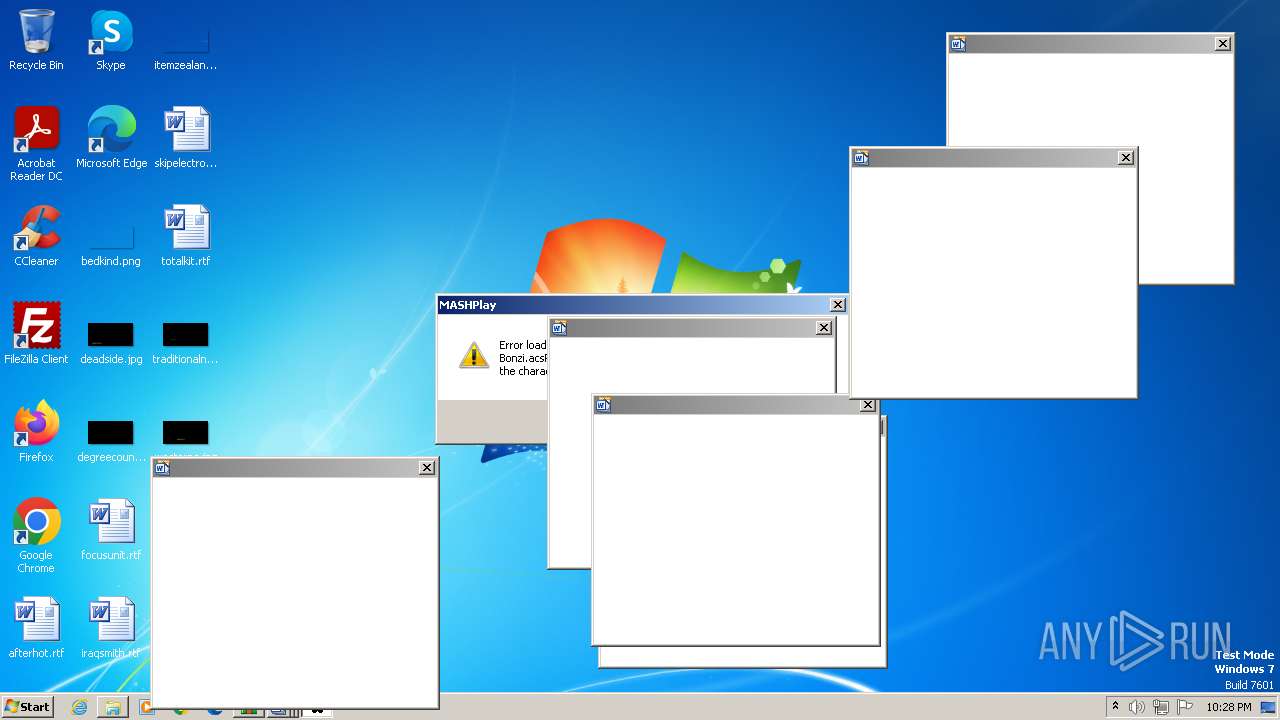Select the totalkit.rtf document icon

click(186, 236)
